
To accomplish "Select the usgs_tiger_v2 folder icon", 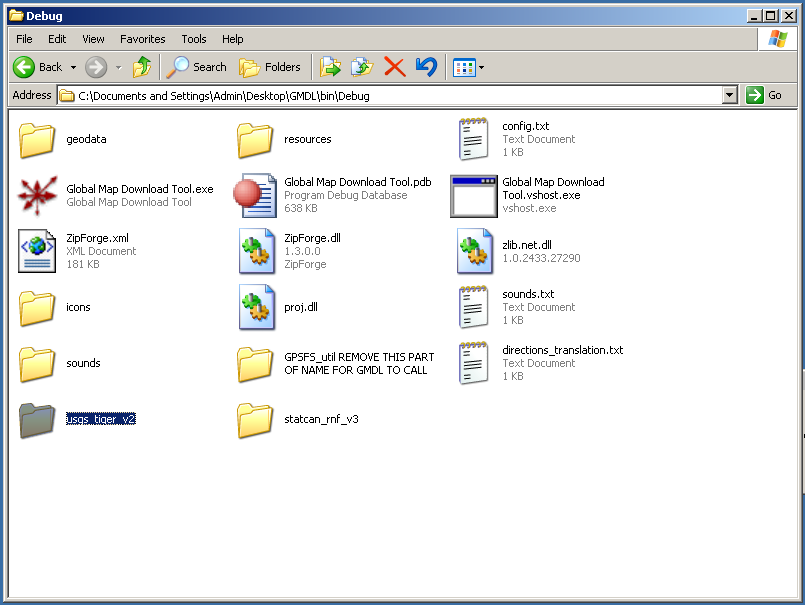I will pos(37,420).
